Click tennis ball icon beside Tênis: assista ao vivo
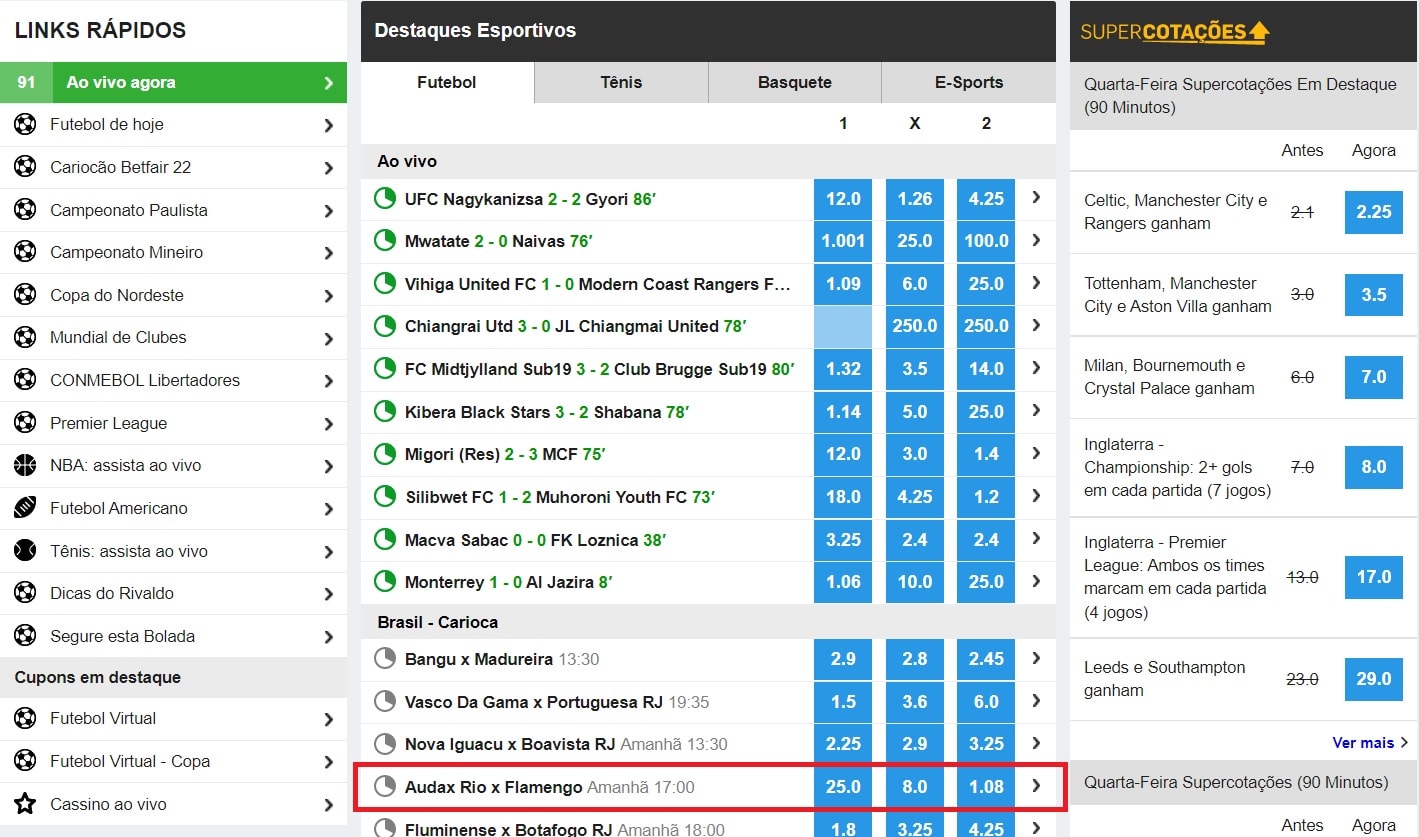 point(25,551)
